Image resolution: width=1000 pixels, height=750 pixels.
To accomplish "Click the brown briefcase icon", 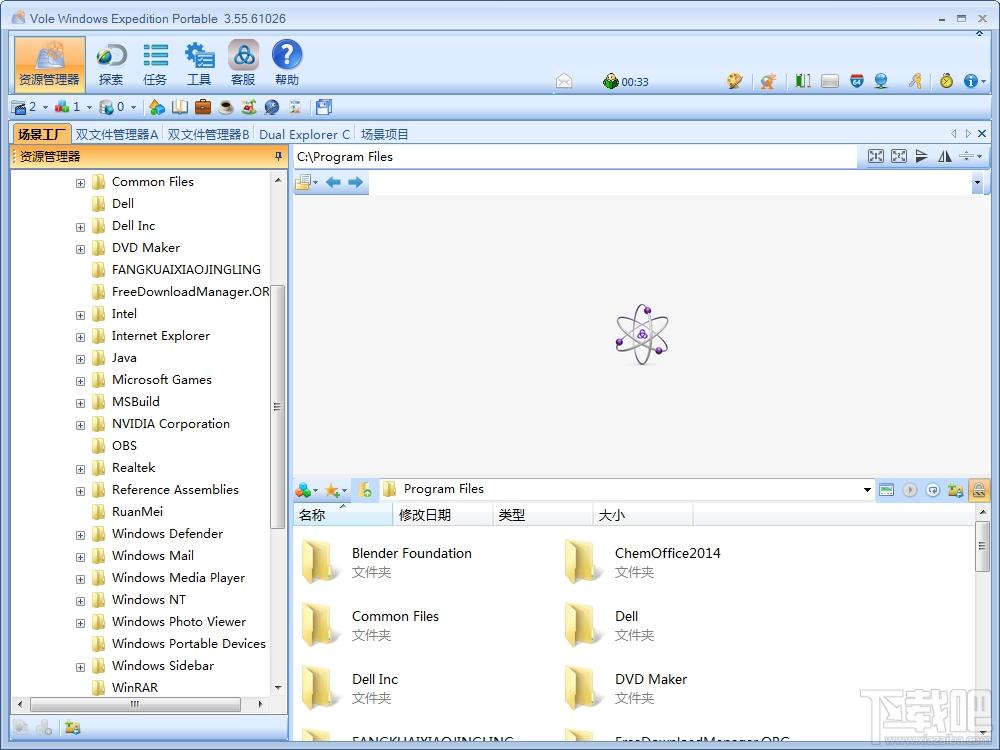I will pyautogui.click(x=203, y=107).
